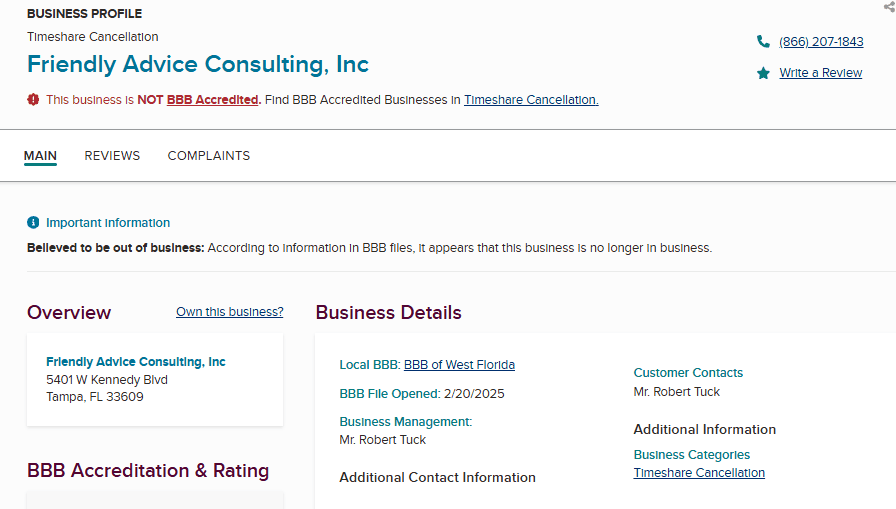This screenshot has width=896, height=509.
Task: Click the Important Information label
Action: (x=108, y=223)
